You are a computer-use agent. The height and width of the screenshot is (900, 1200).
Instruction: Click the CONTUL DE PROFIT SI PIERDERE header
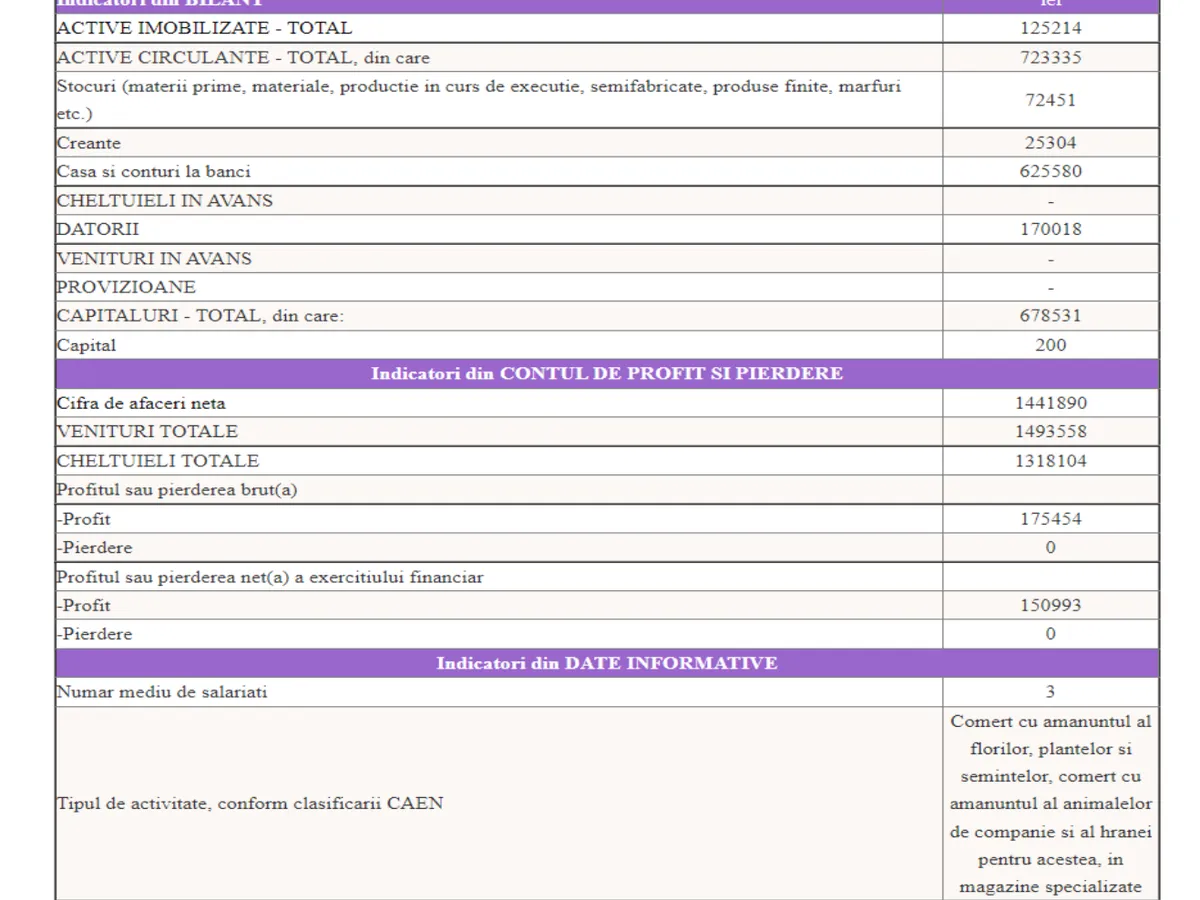(607, 374)
